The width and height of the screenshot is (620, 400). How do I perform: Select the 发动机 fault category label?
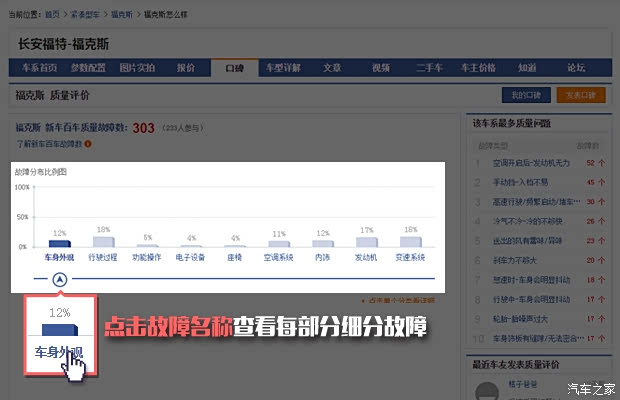coord(366,257)
